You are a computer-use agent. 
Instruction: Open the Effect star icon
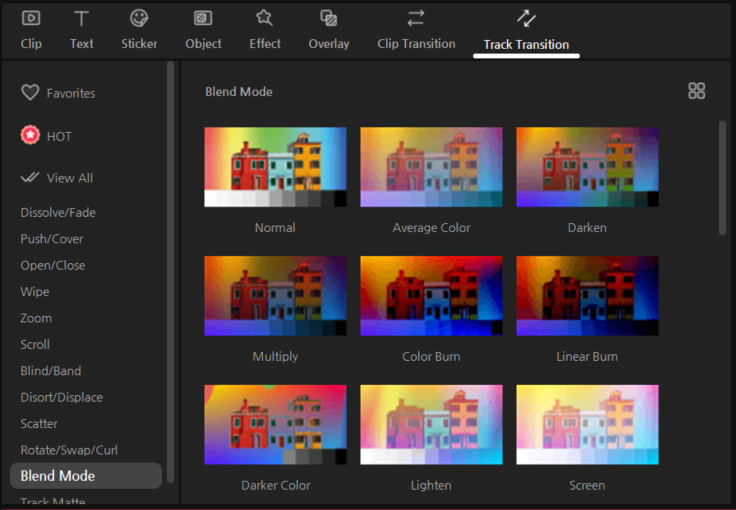264,18
